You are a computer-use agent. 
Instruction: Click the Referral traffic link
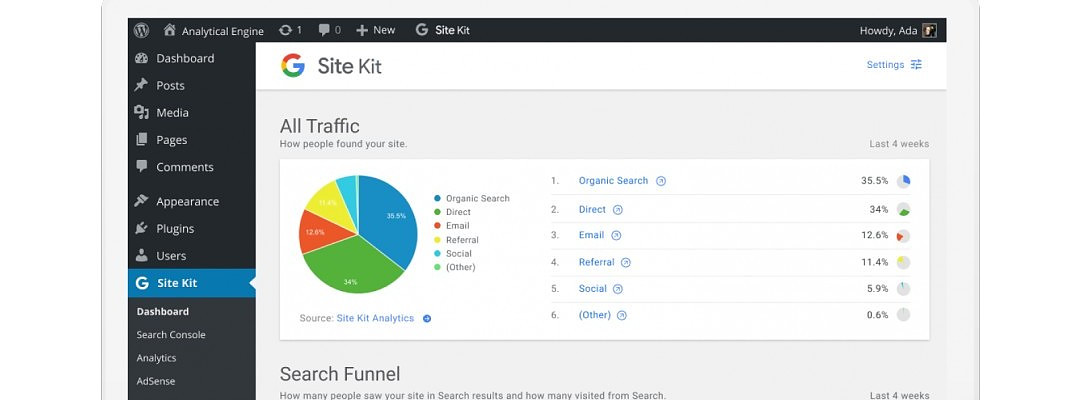[596, 263]
